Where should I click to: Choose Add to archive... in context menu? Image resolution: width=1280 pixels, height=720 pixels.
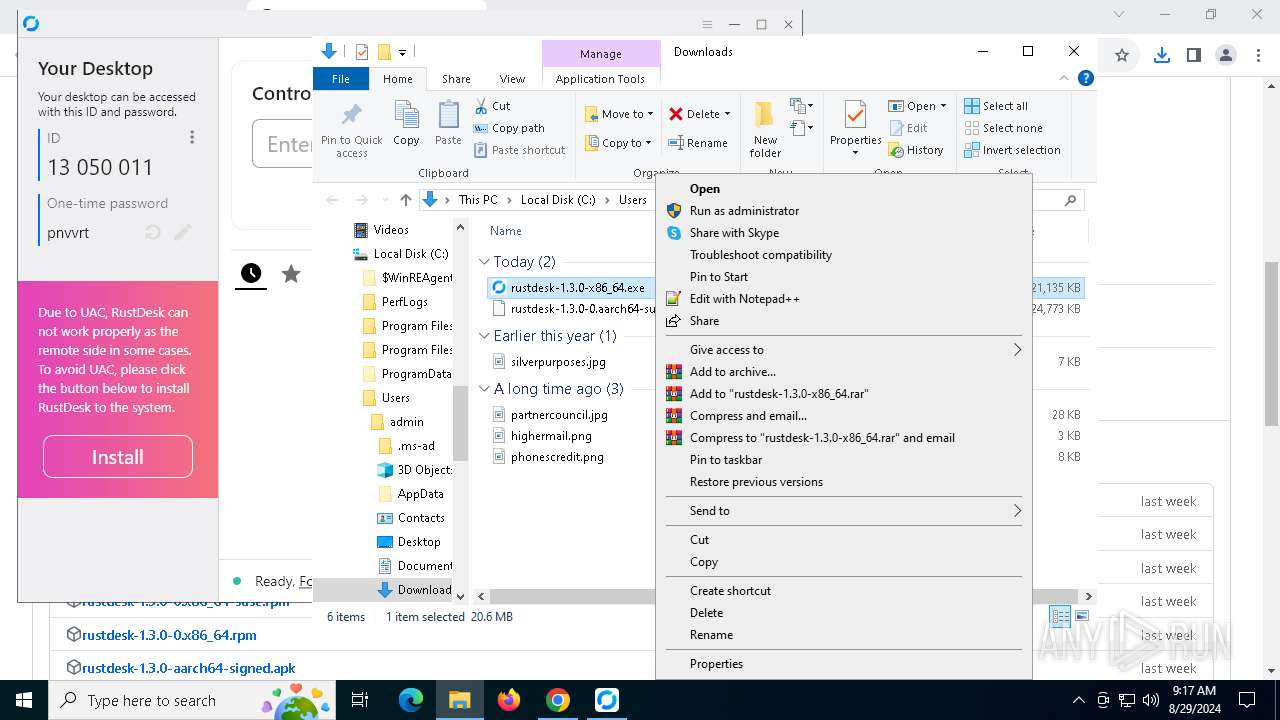coord(843,372)
